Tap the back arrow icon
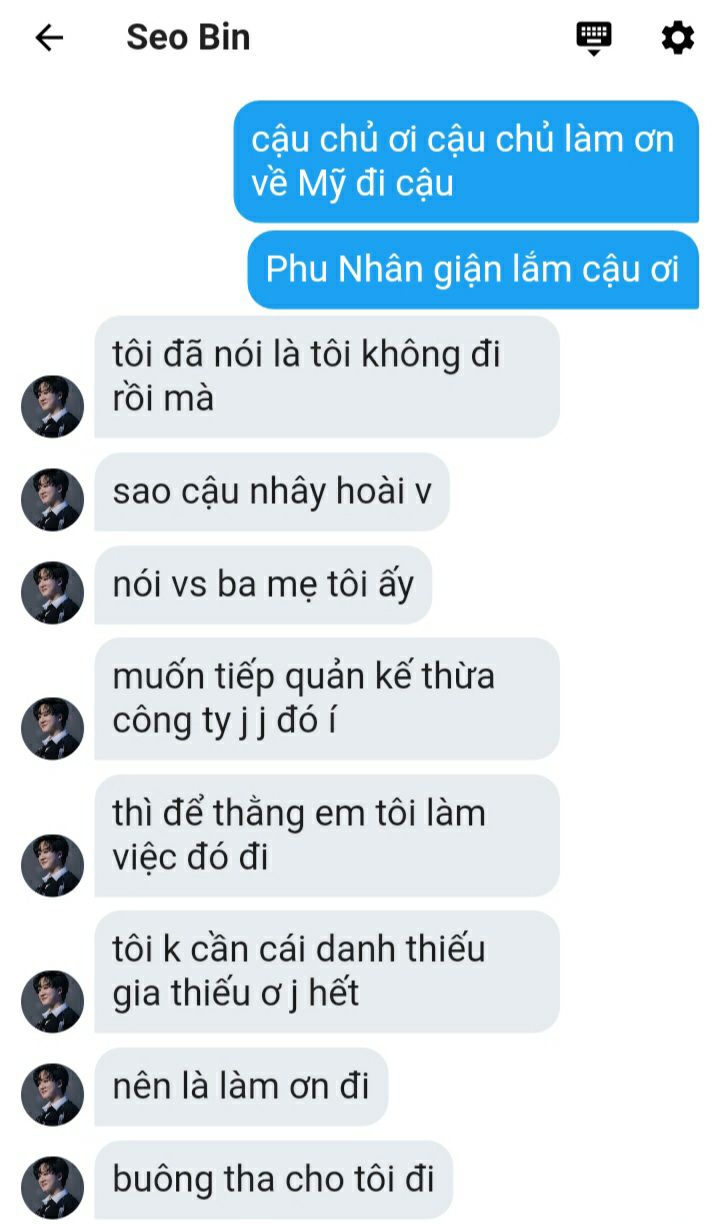720x1225 pixels. [x=49, y=38]
